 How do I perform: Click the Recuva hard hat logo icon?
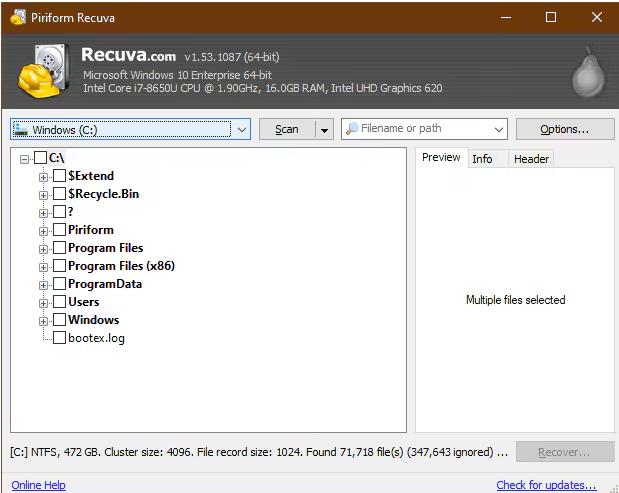point(43,71)
